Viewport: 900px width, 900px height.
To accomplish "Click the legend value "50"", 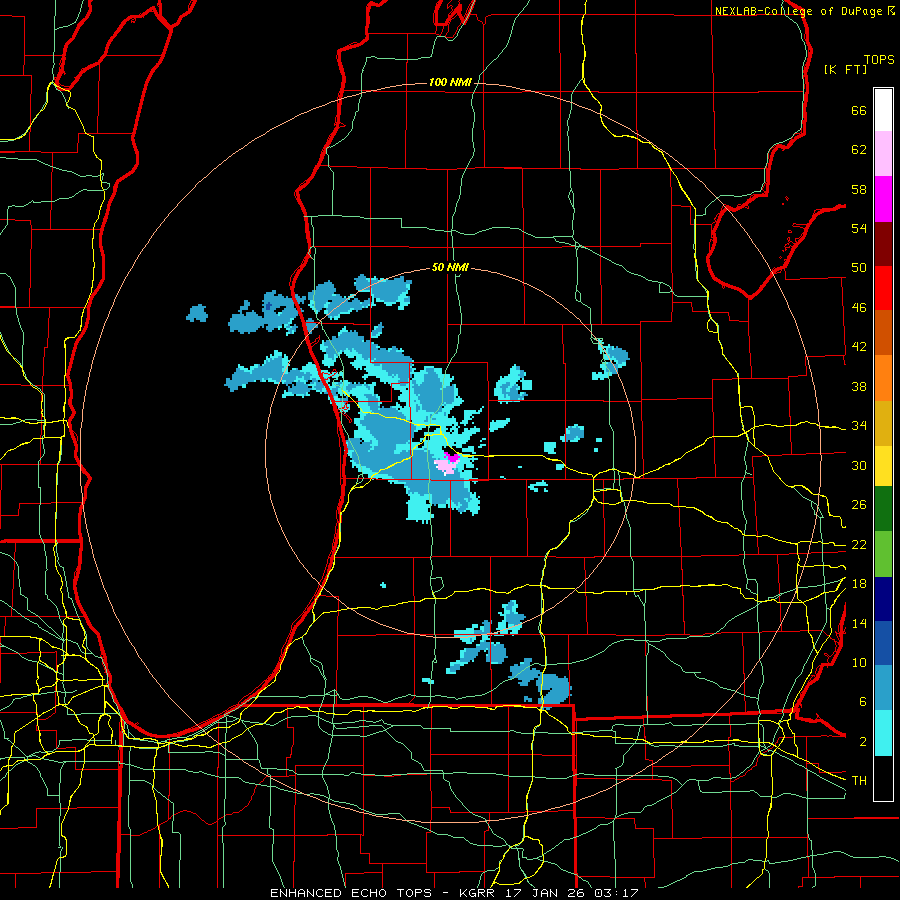I will 859,268.
